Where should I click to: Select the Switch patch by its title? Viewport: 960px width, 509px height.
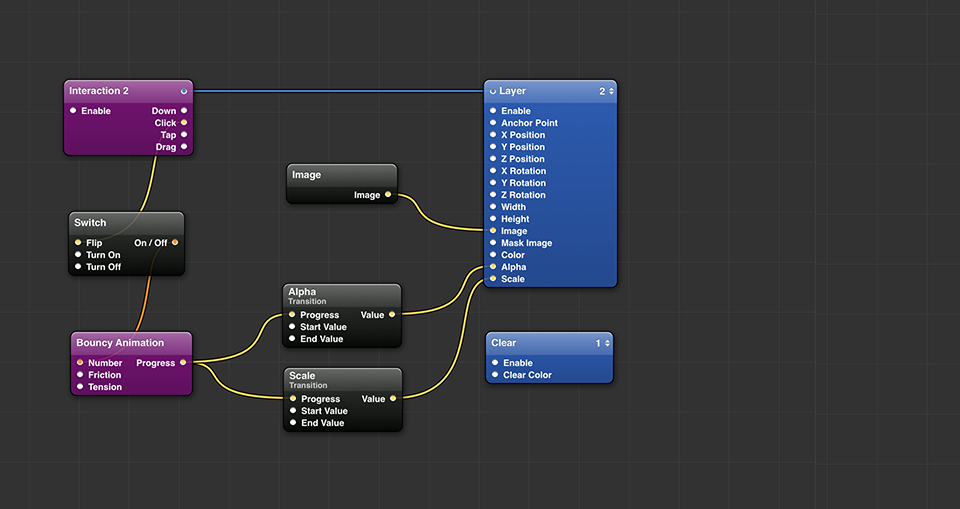coord(90,222)
